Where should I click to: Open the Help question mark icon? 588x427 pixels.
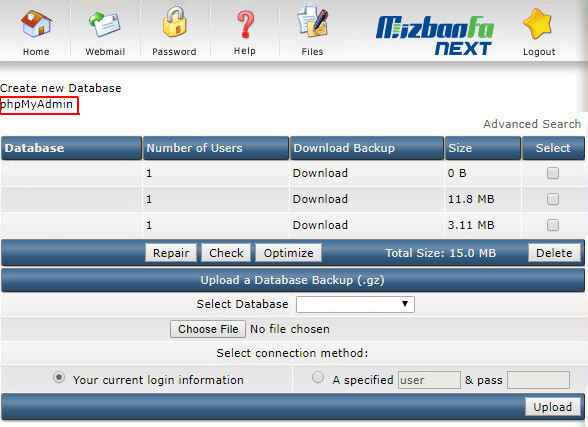coord(245,25)
